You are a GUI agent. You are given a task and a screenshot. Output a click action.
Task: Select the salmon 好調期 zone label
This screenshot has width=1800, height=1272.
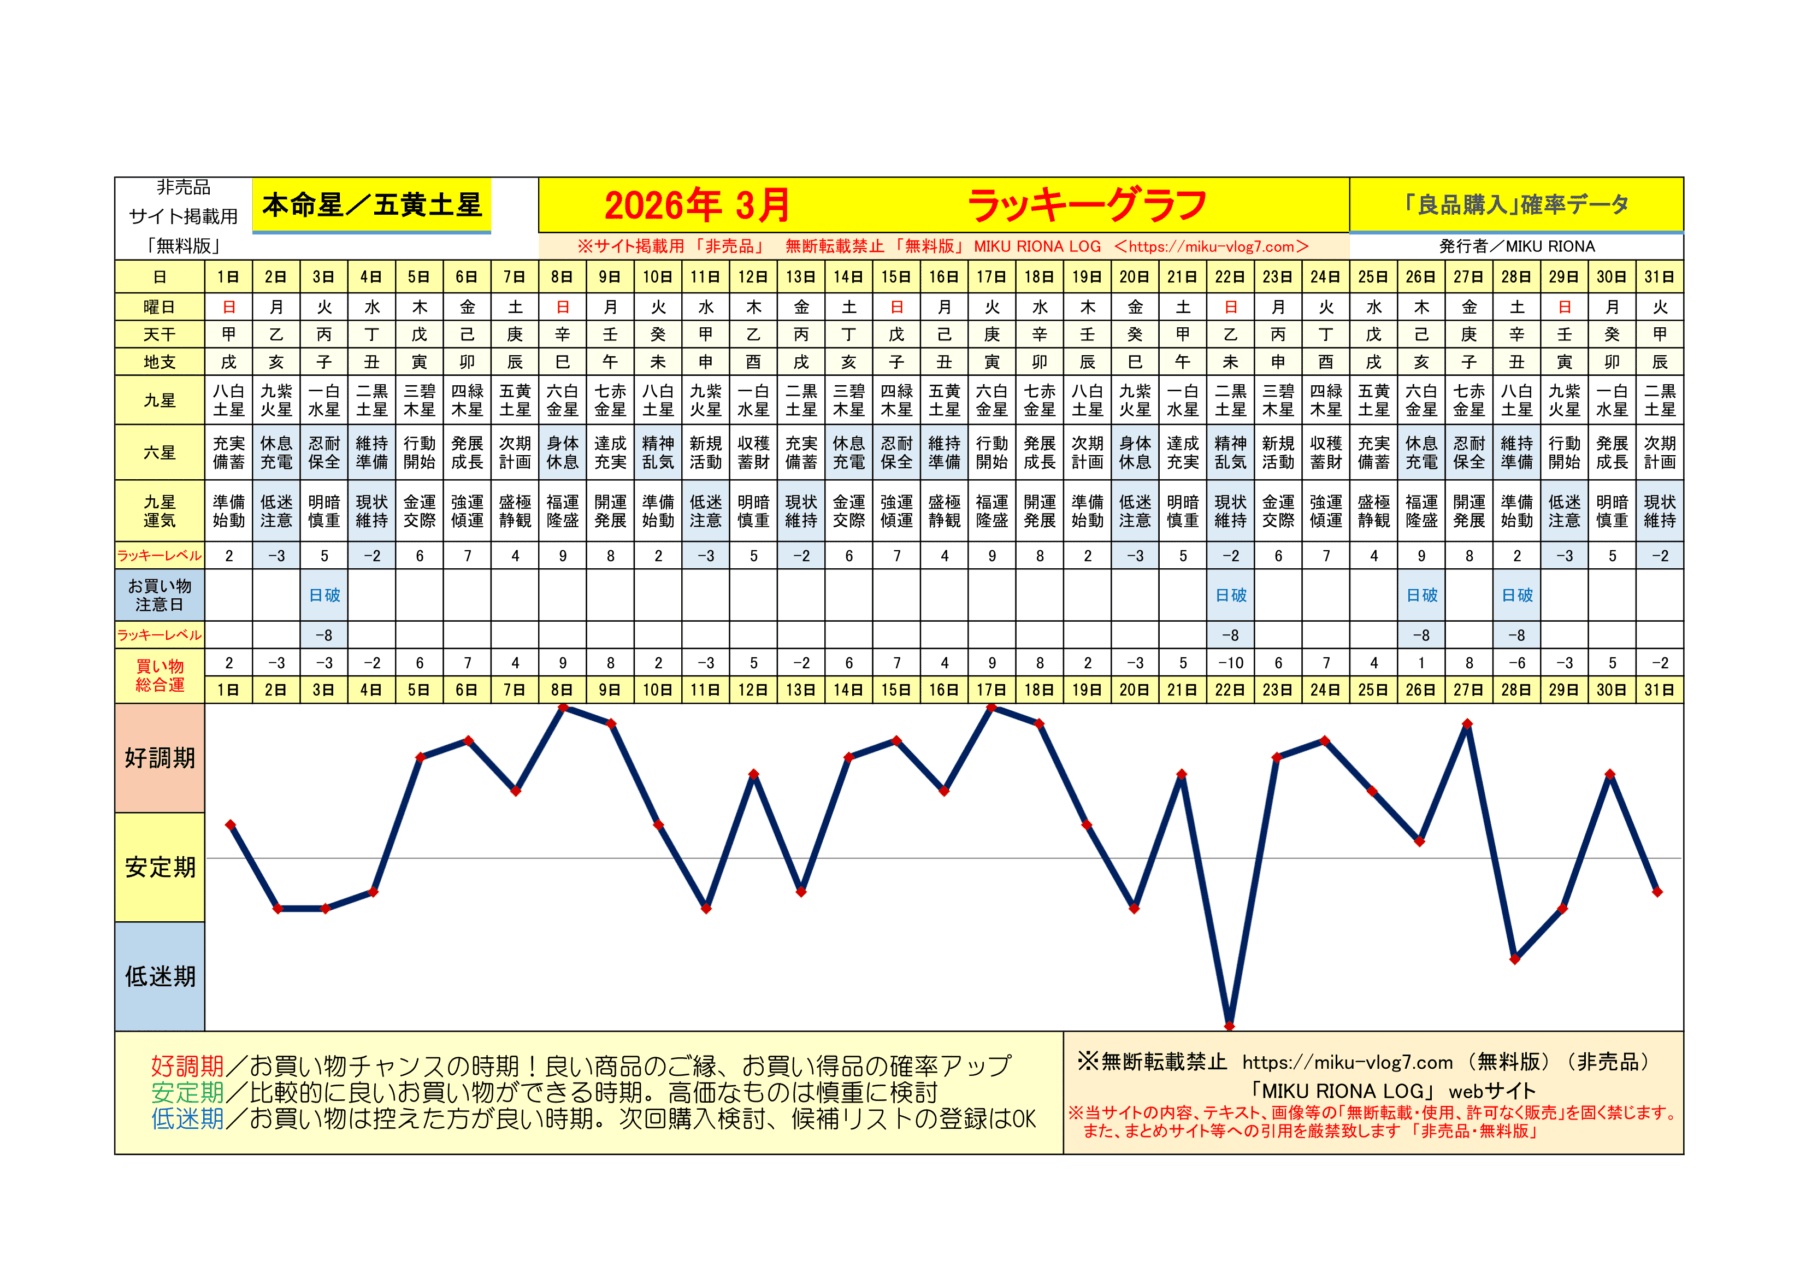click(x=160, y=758)
